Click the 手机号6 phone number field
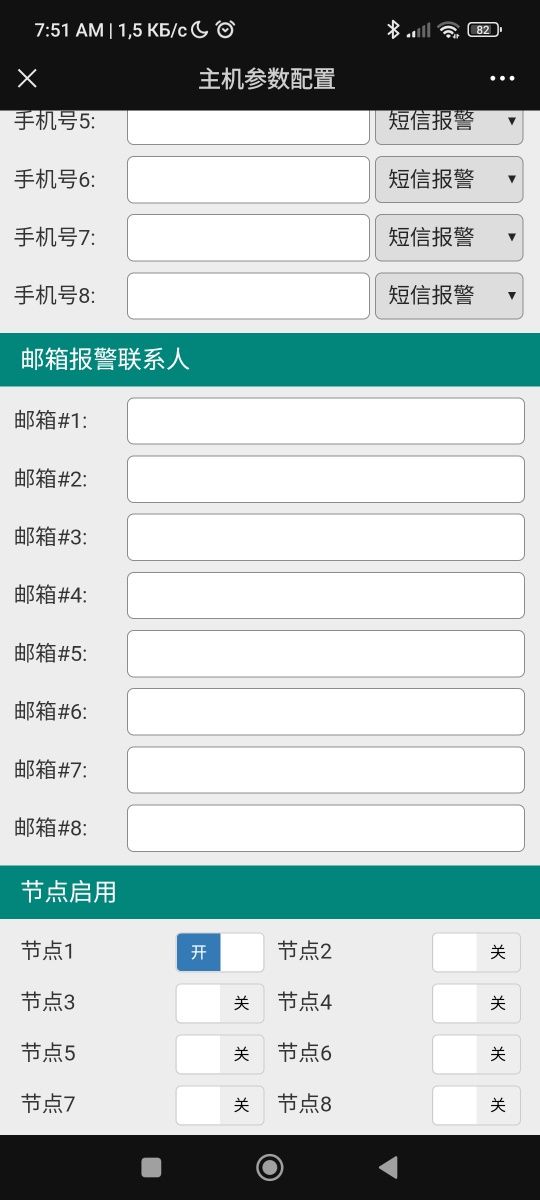Image resolution: width=540 pixels, height=1200 pixels. point(248,180)
